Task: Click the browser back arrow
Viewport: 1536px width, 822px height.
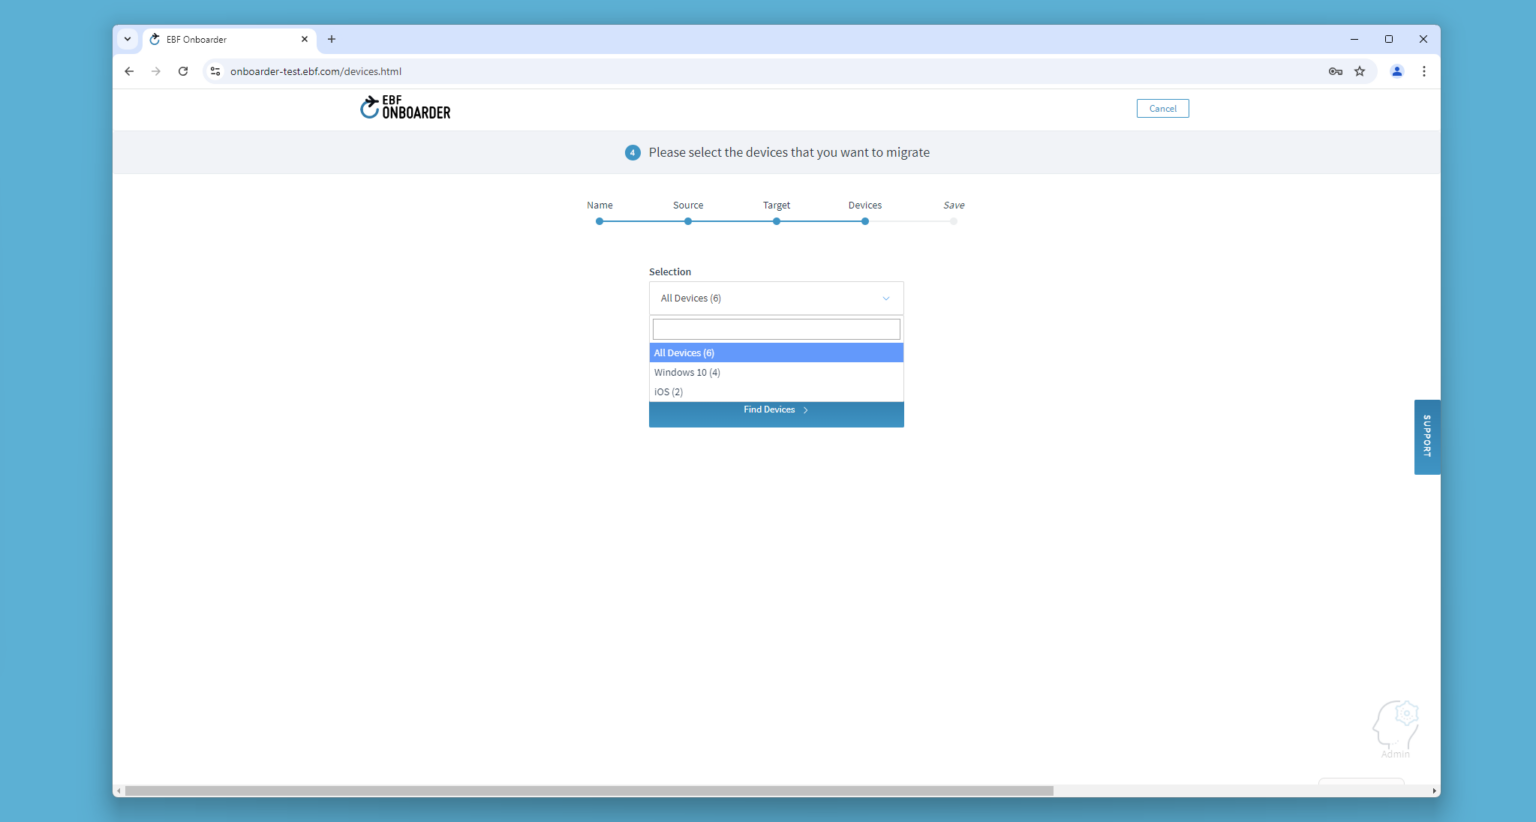Action: (x=129, y=71)
